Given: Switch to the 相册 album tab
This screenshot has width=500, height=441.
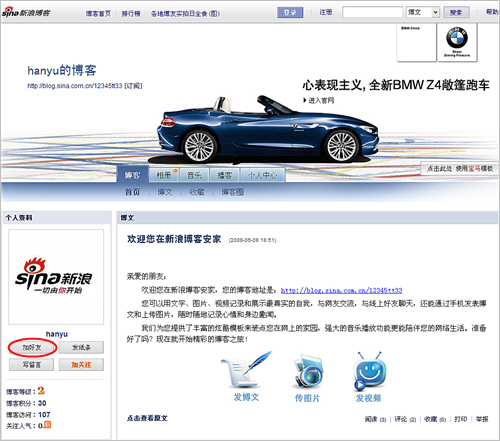Looking at the screenshot, I should [x=163, y=175].
